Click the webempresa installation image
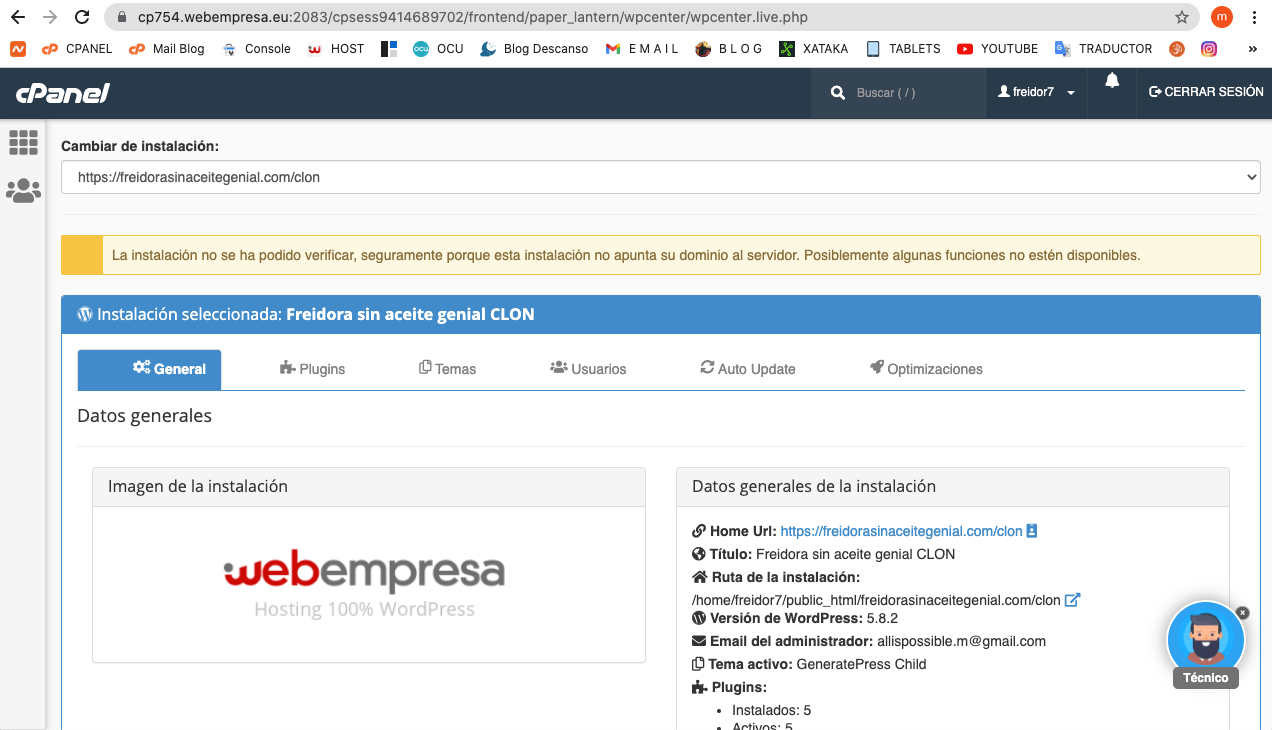Image resolution: width=1272 pixels, height=730 pixels. coord(364,584)
